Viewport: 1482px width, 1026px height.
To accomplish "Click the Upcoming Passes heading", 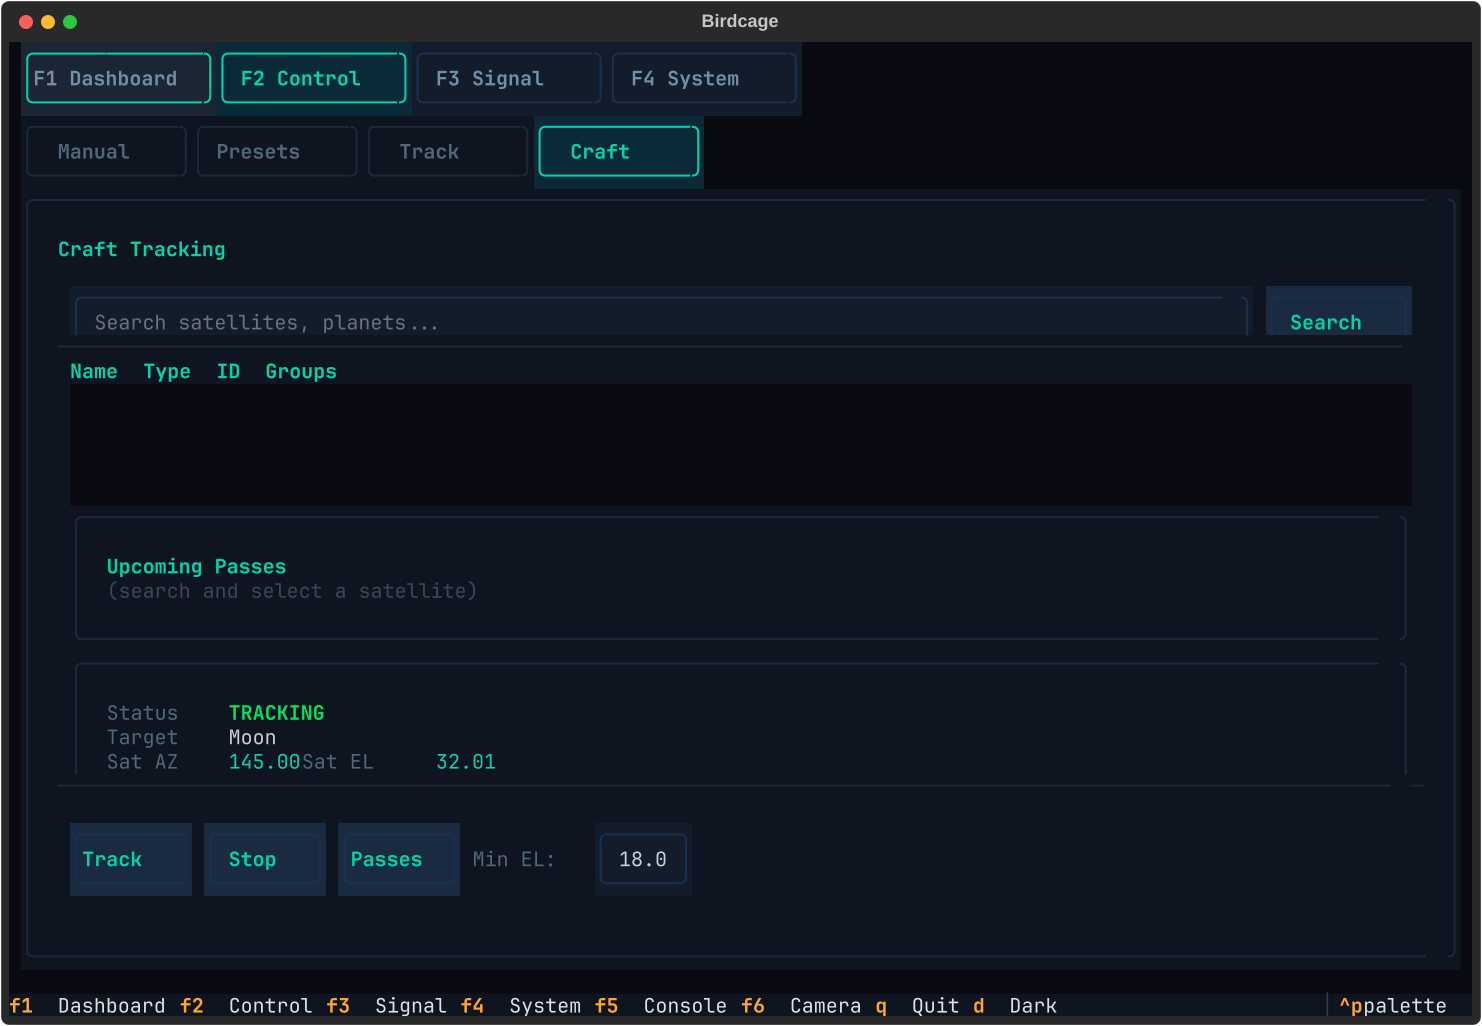I will coord(196,566).
